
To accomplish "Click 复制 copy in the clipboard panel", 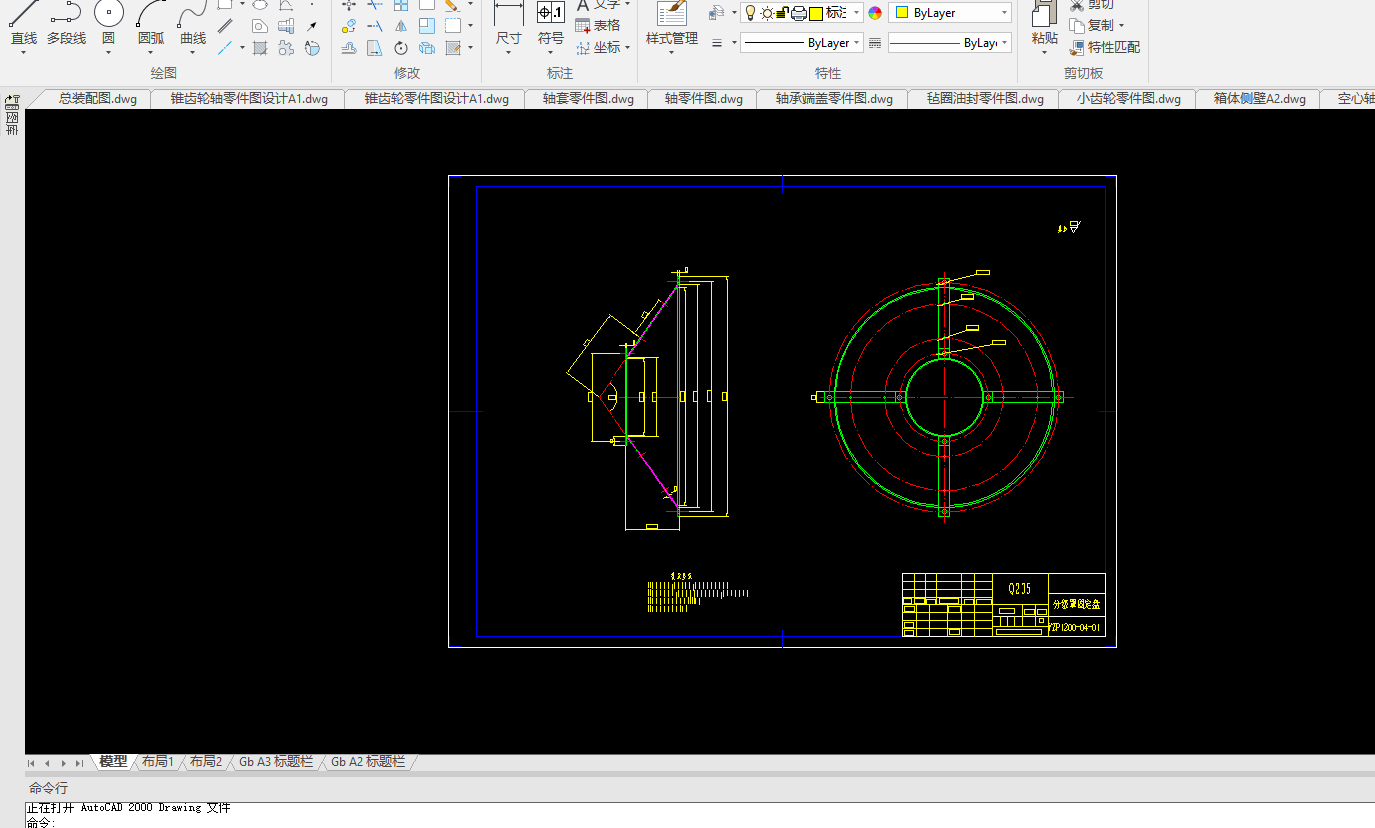I will pyautogui.click(x=1091, y=25).
